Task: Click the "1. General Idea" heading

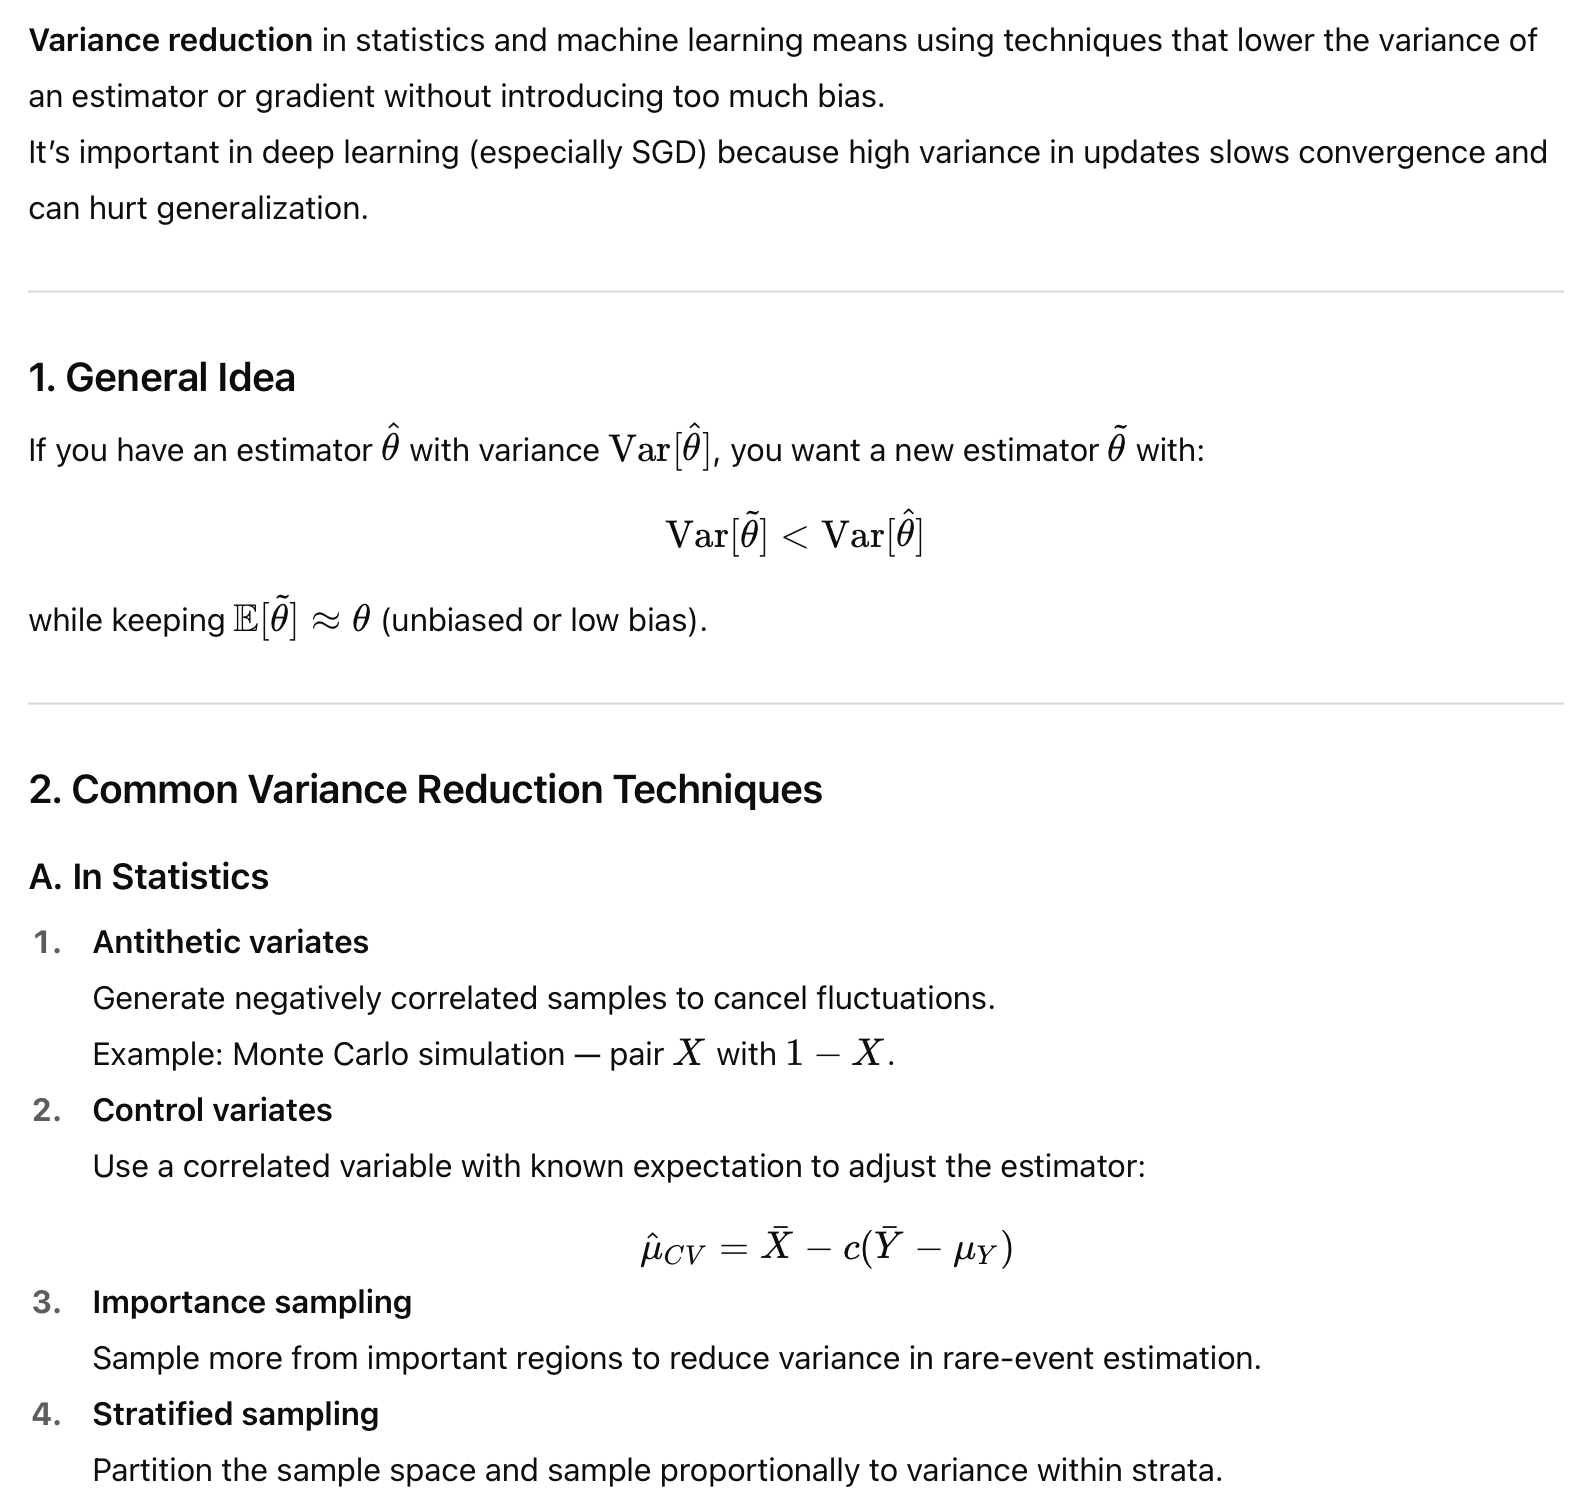Action: [x=162, y=378]
